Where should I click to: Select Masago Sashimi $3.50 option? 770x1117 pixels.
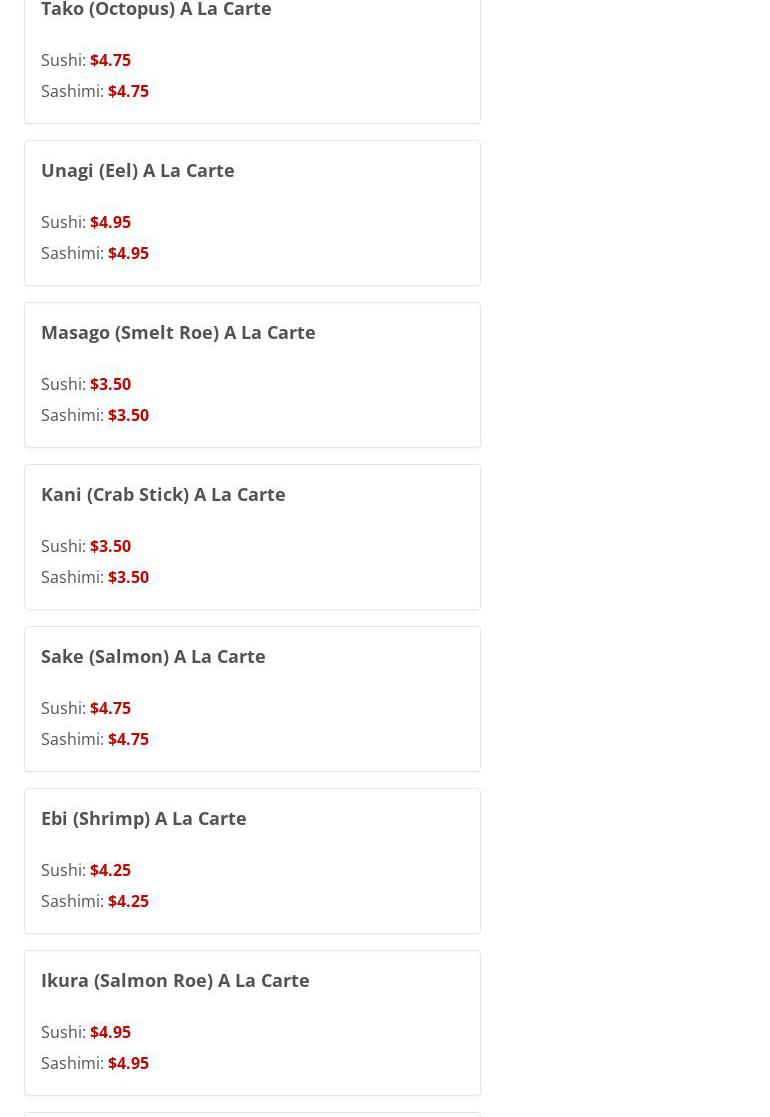tap(128, 415)
